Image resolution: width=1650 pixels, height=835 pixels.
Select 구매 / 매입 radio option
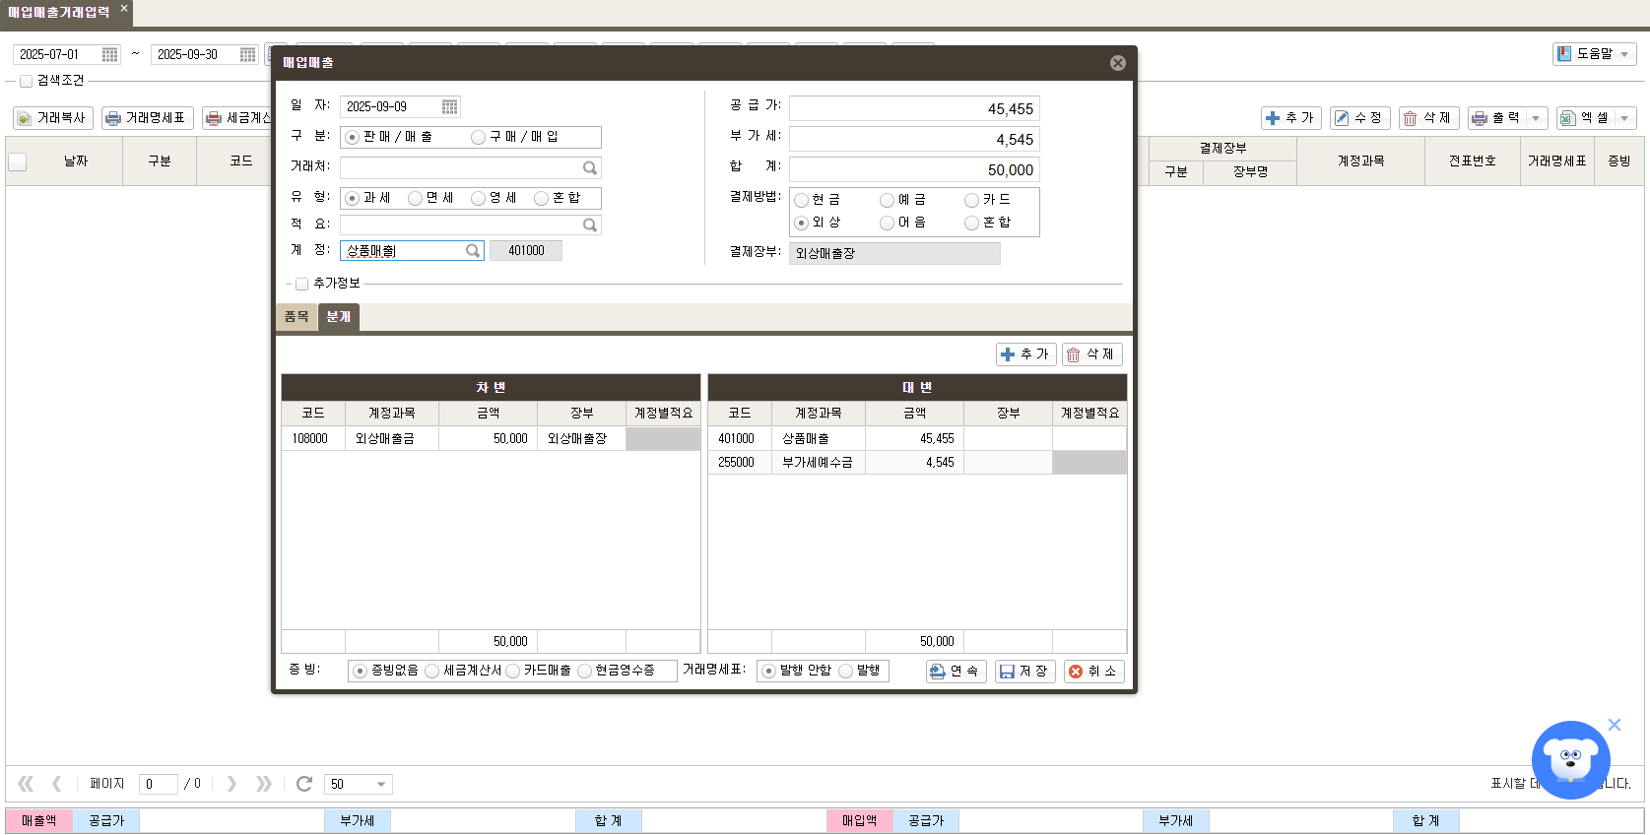click(x=478, y=137)
